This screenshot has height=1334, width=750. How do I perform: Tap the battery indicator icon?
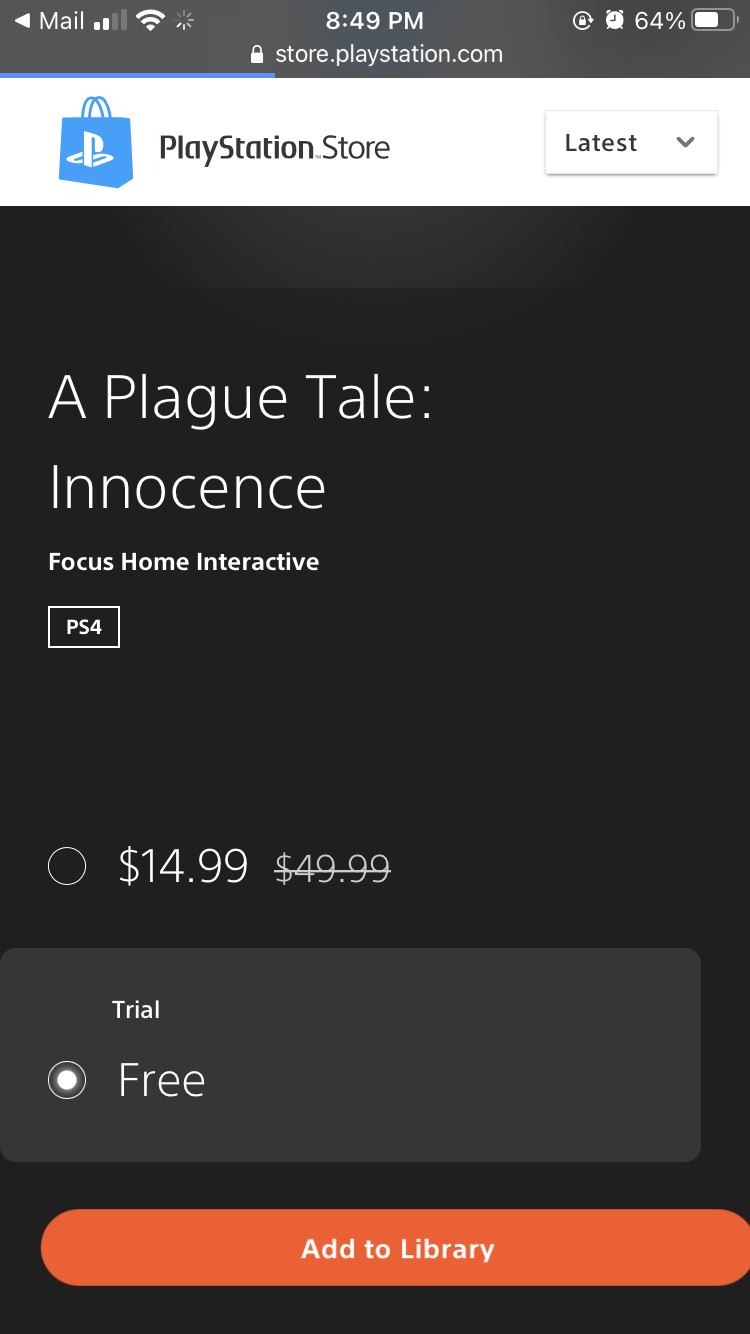[714, 20]
